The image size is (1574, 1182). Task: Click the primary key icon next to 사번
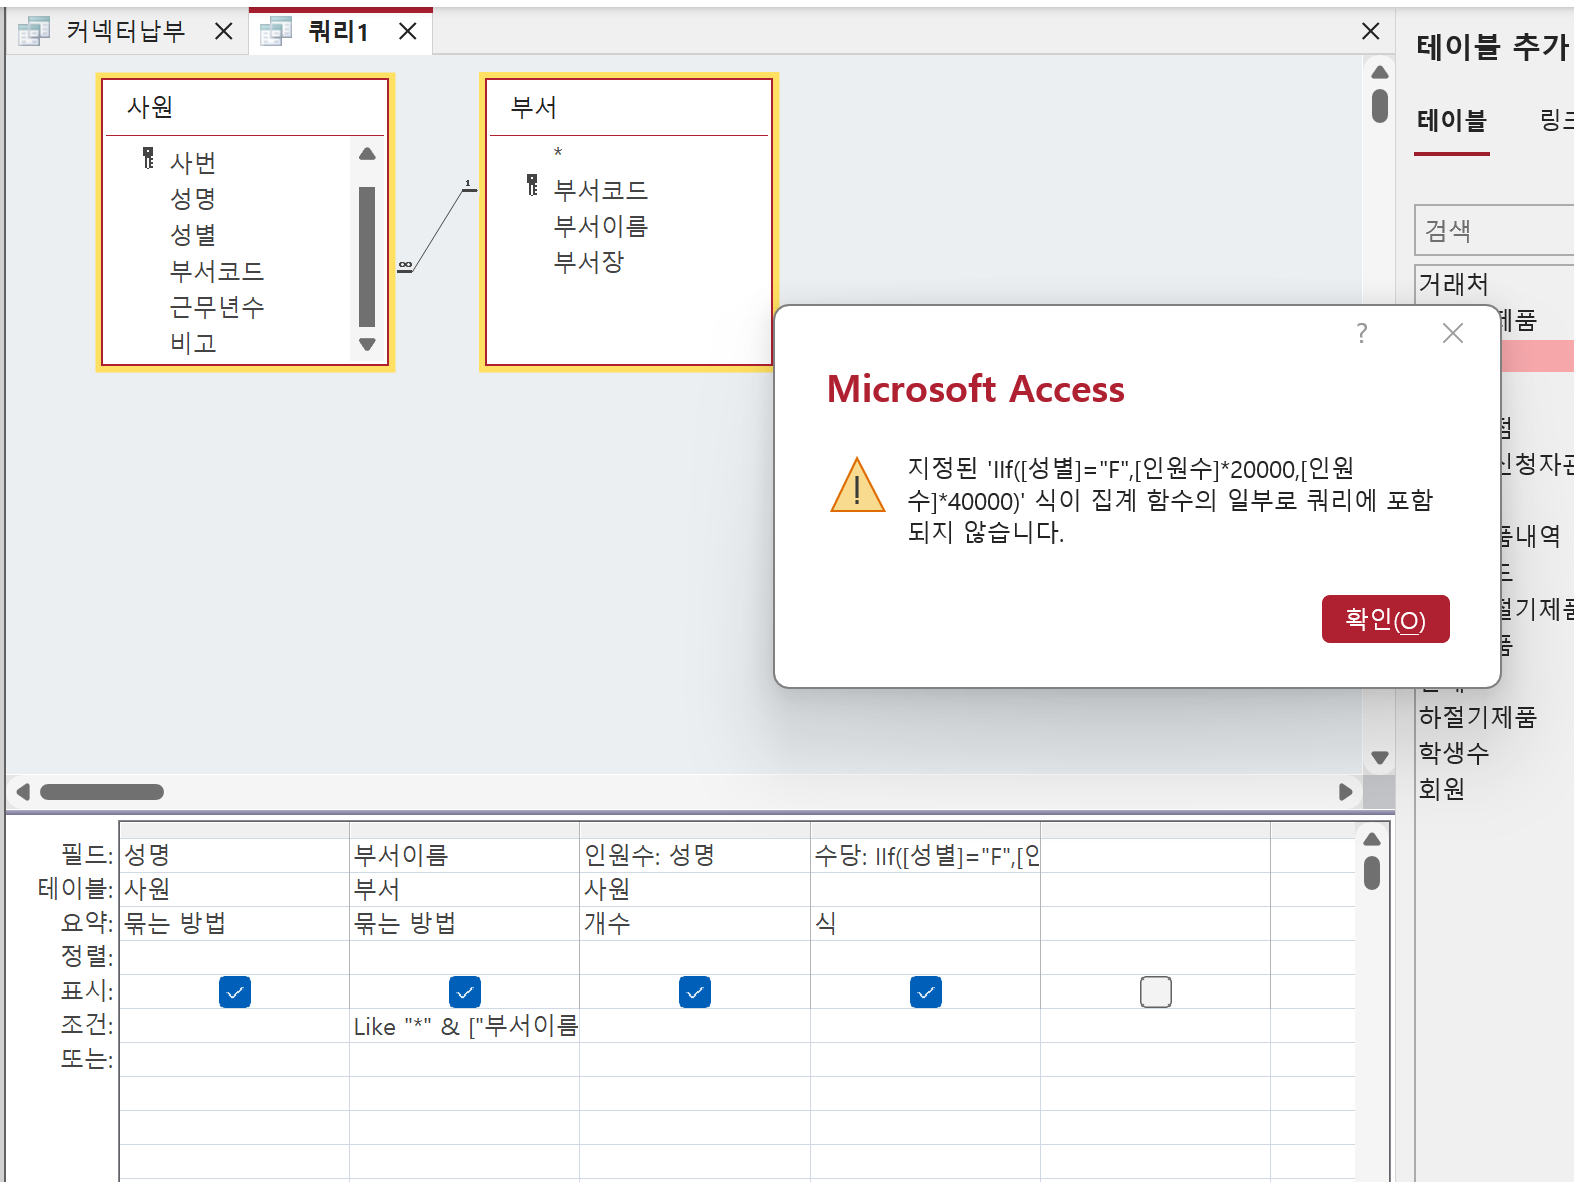(148, 159)
